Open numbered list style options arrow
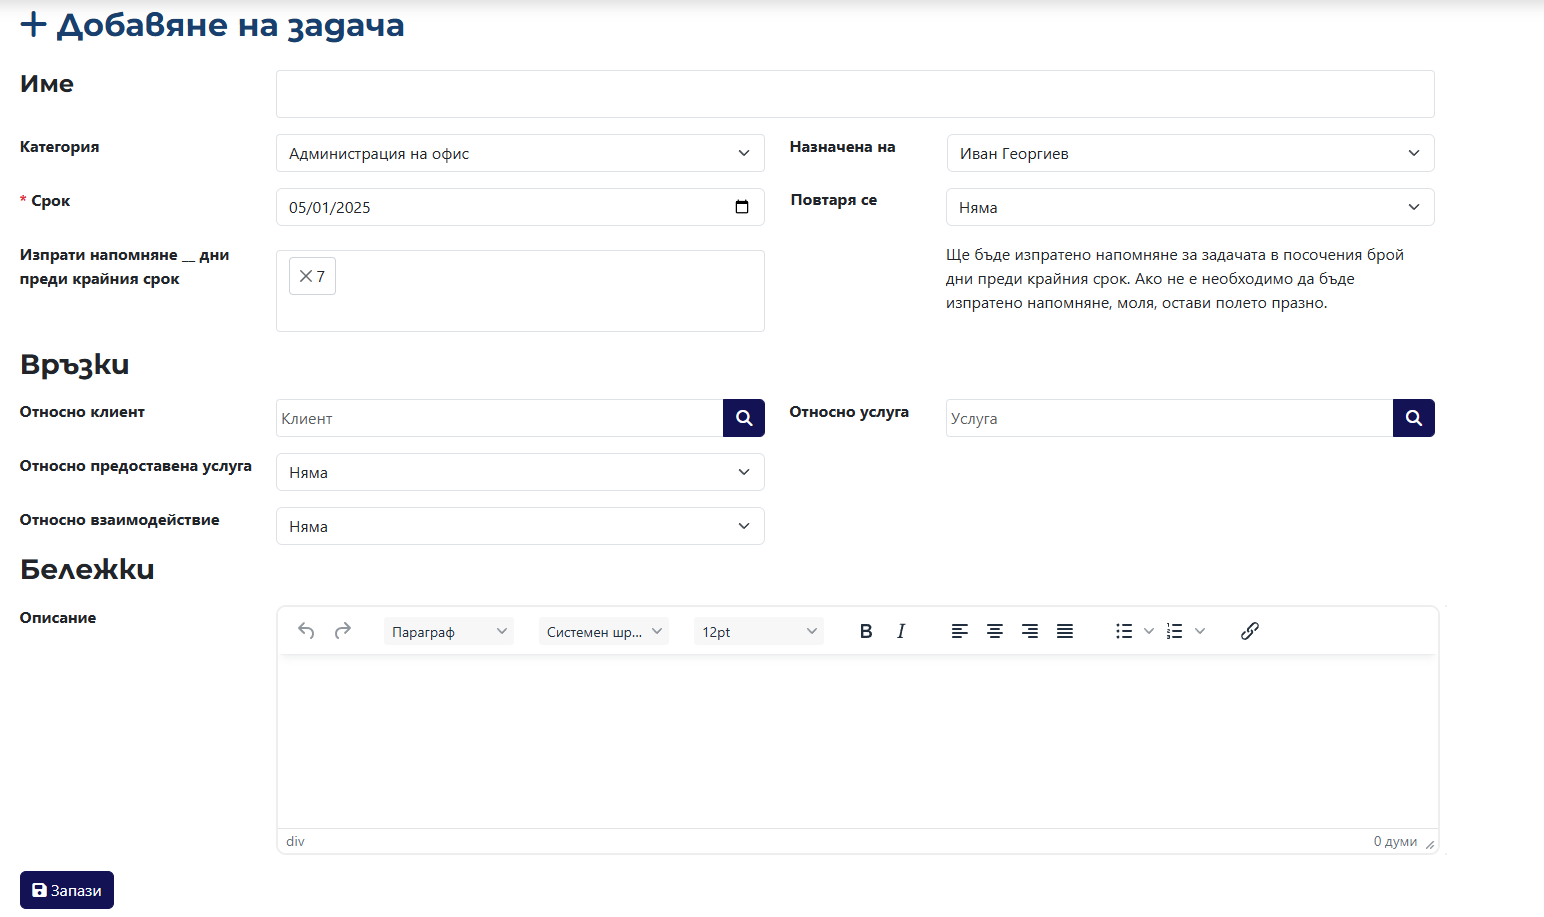 pyautogui.click(x=1200, y=631)
